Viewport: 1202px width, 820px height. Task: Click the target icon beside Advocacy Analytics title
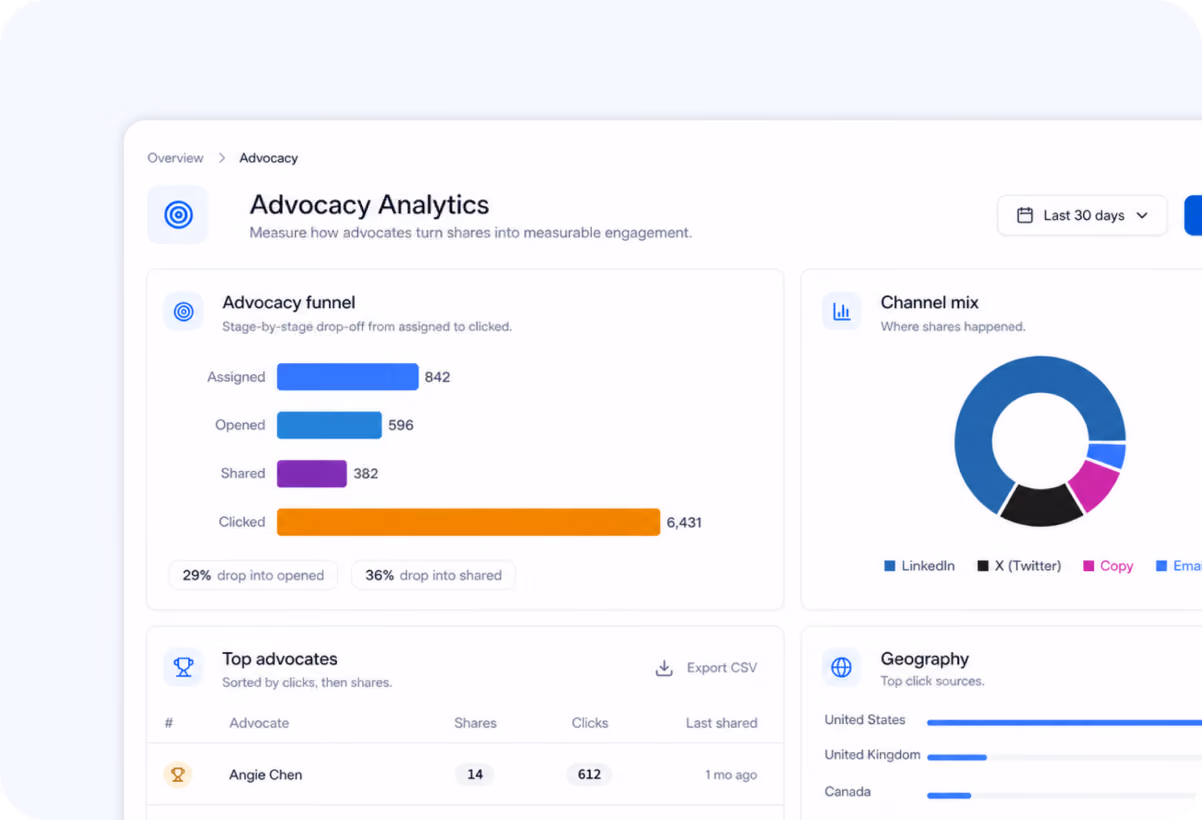[x=178, y=214]
